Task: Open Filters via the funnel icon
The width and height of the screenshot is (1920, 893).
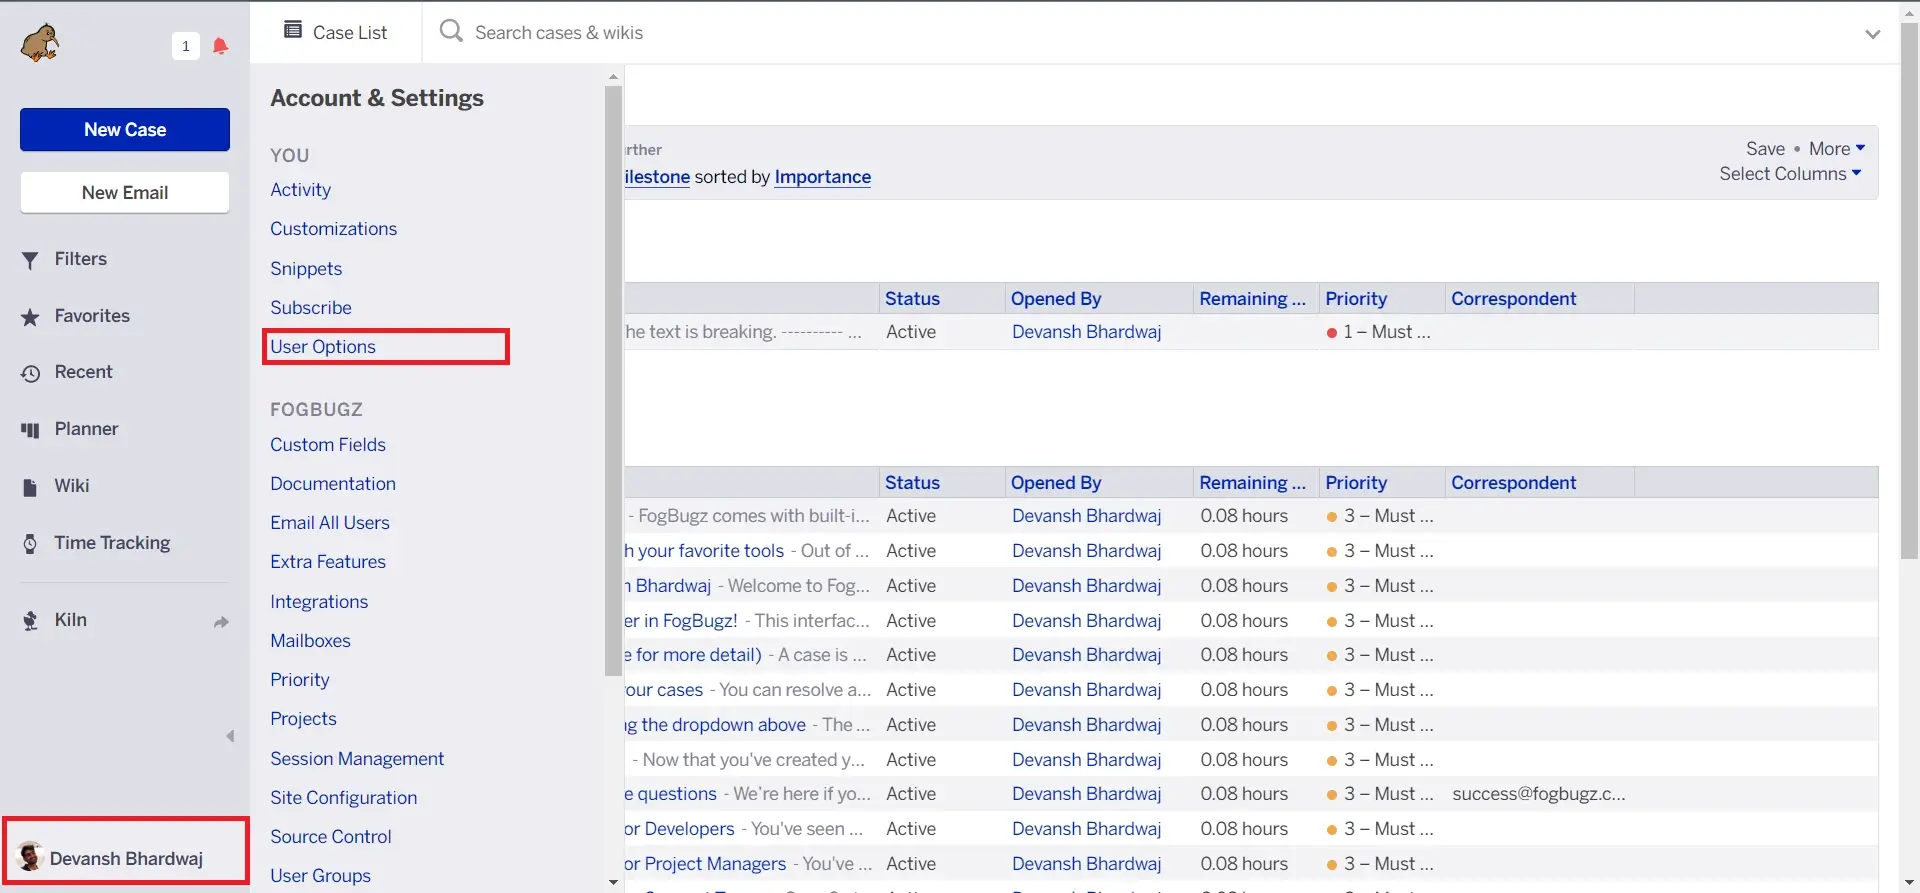Action: [x=30, y=260]
